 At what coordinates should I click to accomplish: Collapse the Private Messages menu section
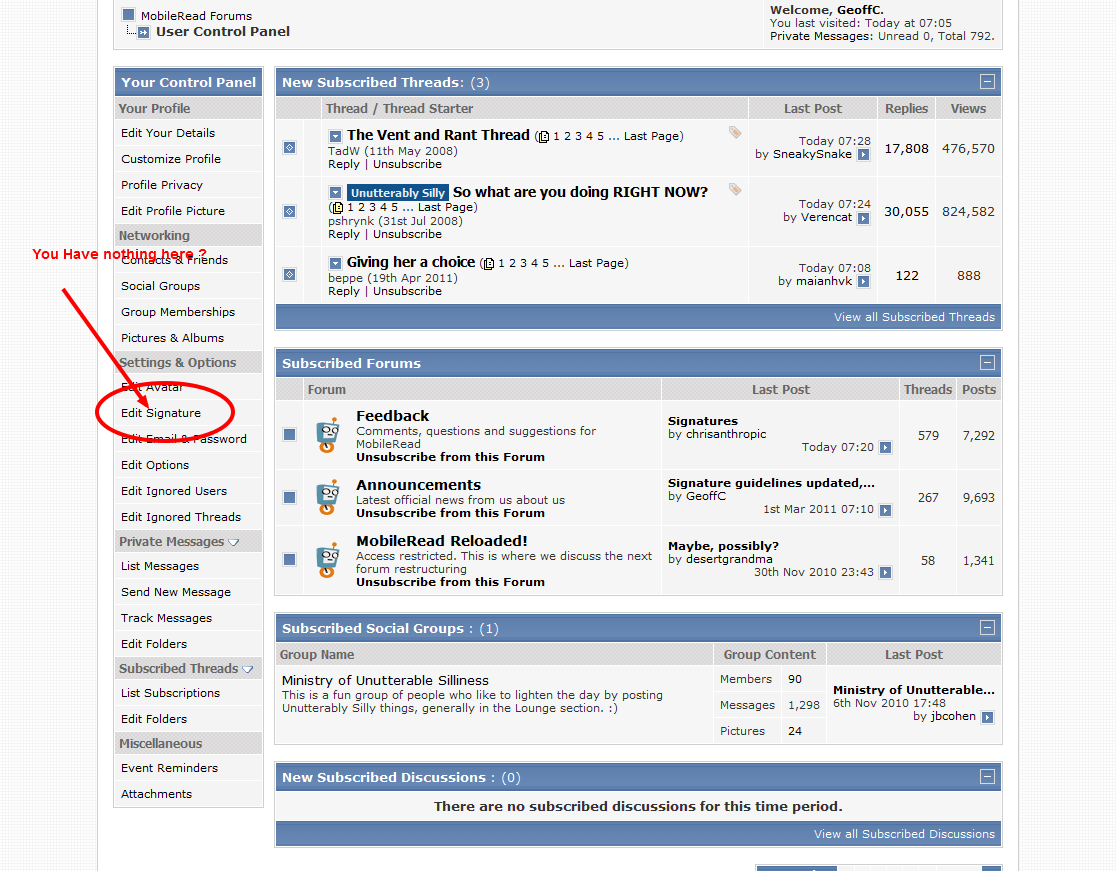pos(233,542)
